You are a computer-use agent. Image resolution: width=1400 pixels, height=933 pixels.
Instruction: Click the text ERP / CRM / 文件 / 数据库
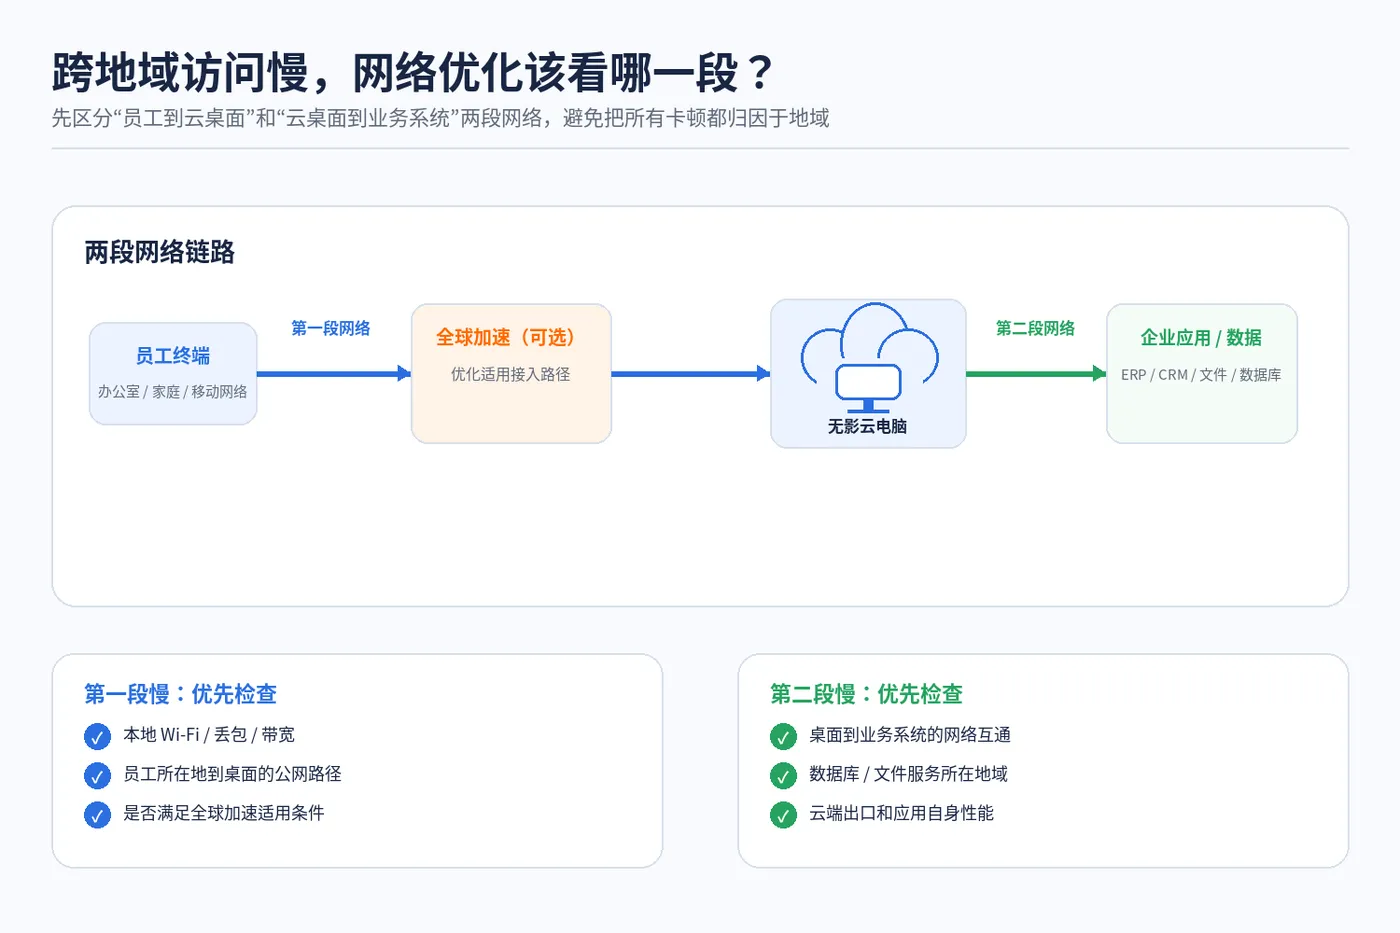[1202, 375]
